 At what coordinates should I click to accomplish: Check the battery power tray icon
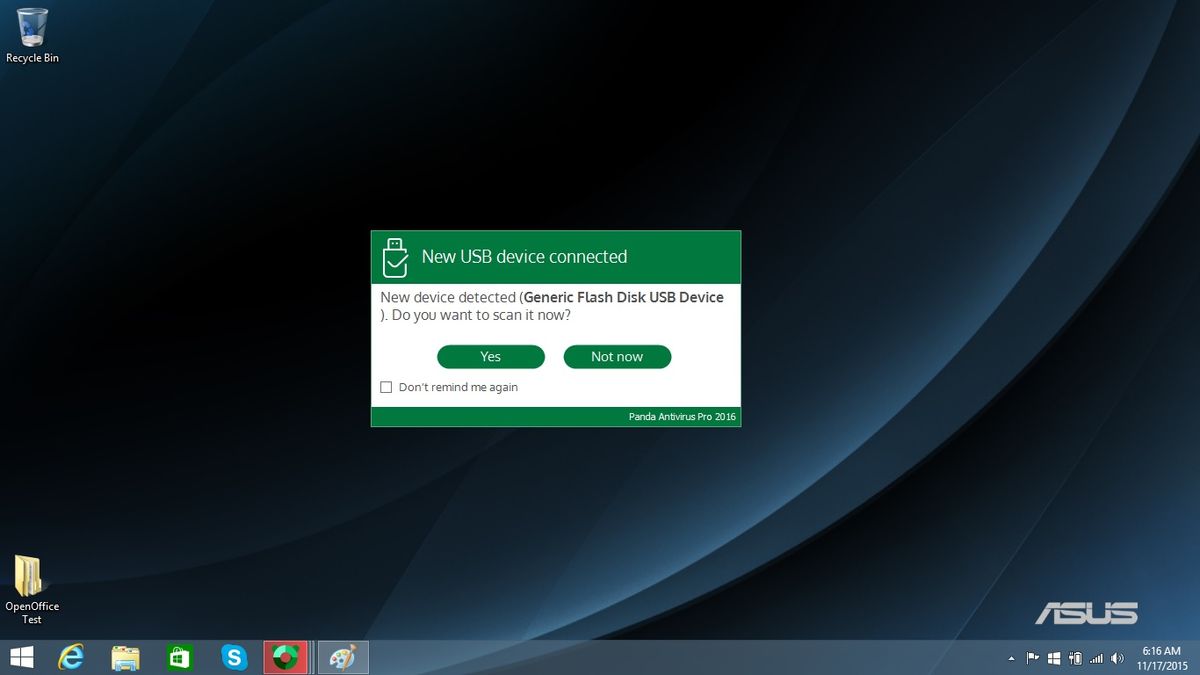1075,658
